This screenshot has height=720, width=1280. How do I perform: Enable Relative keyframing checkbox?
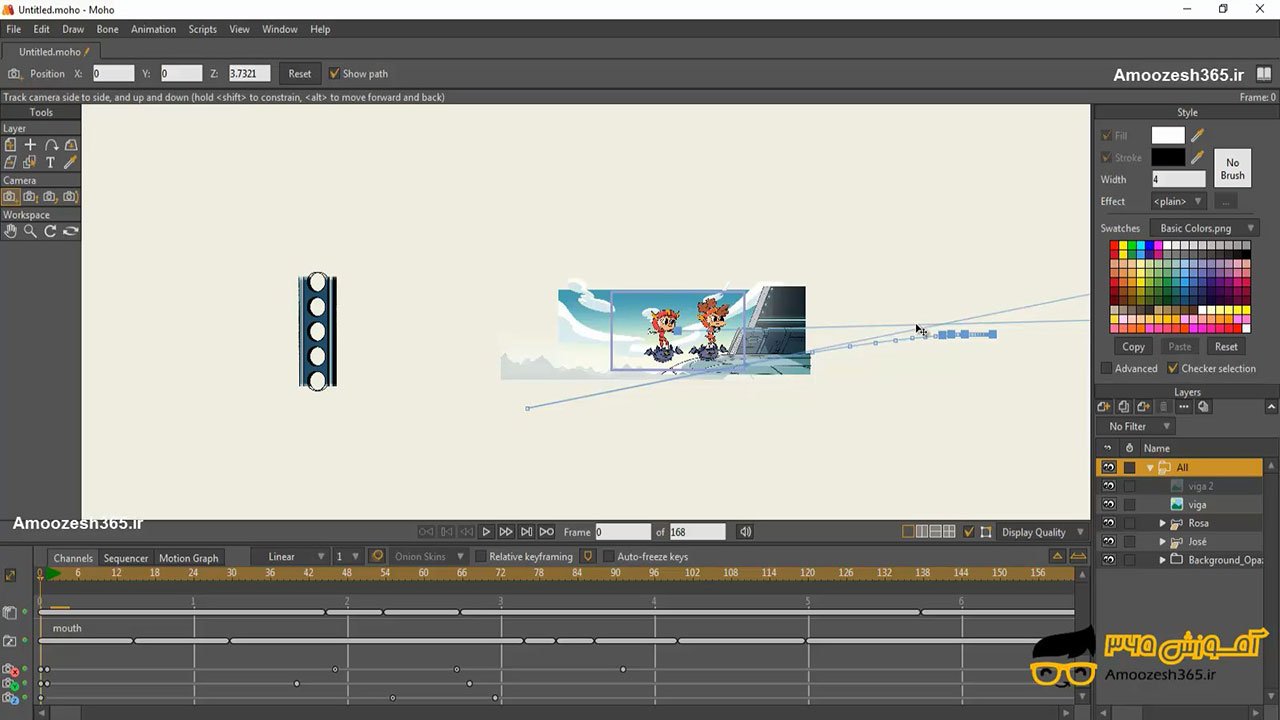pyautogui.click(x=480, y=556)
